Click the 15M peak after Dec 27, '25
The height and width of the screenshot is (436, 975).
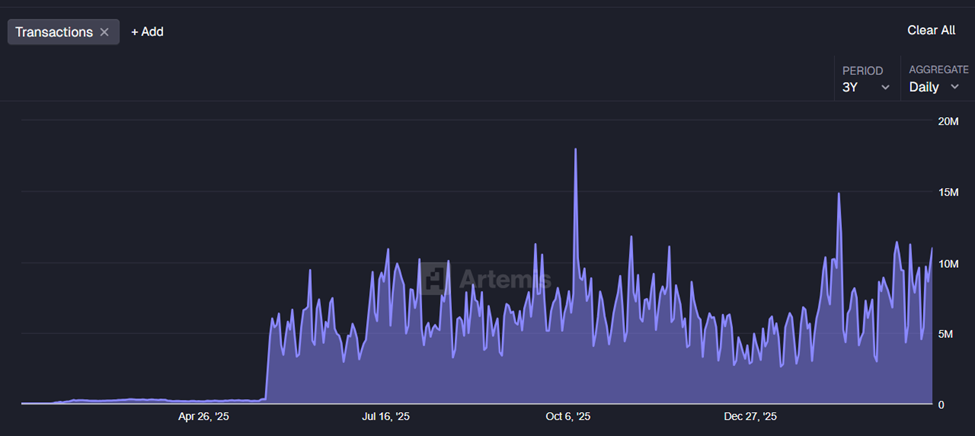click(x=838, y=194)
